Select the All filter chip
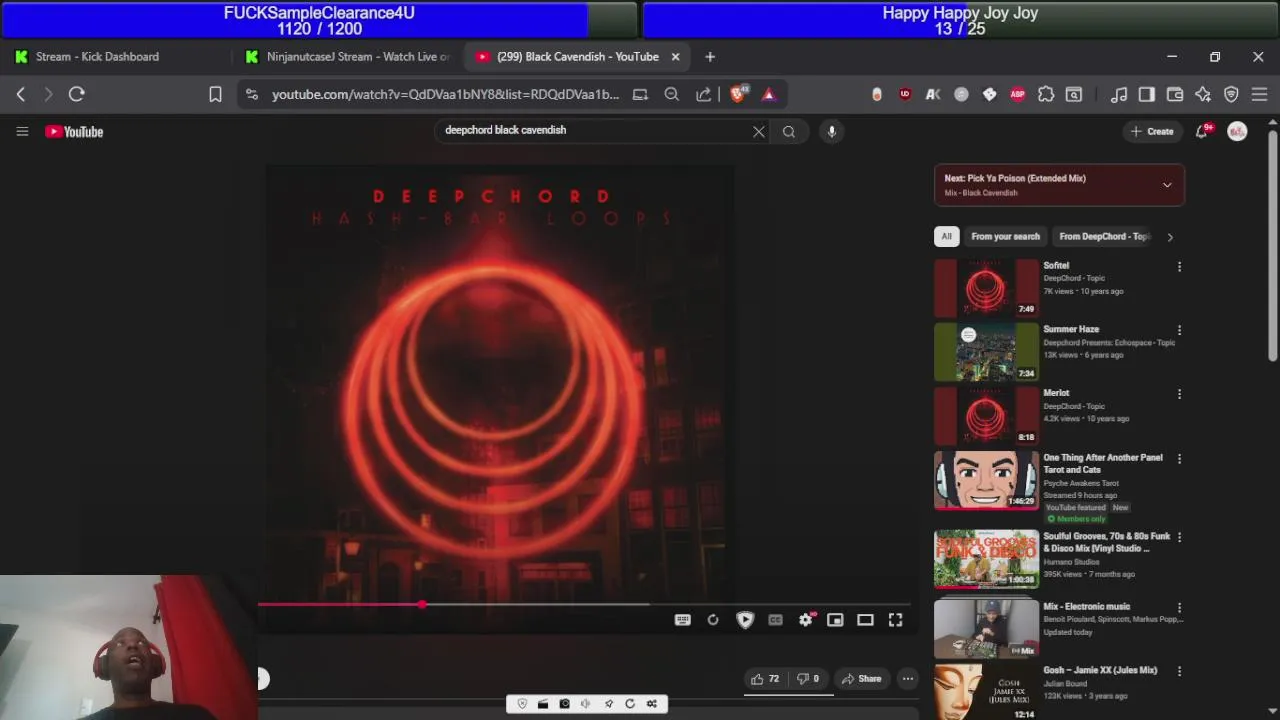This screenshot has width=1280, height=720. (946, 237)
